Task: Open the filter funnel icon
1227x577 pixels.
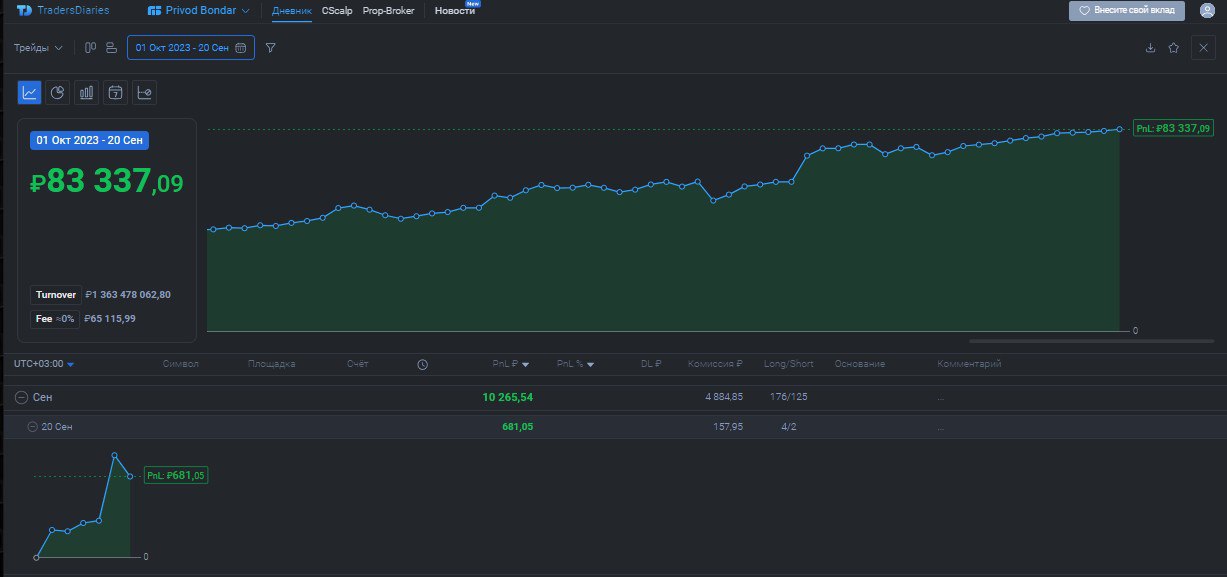Action: 270,47
